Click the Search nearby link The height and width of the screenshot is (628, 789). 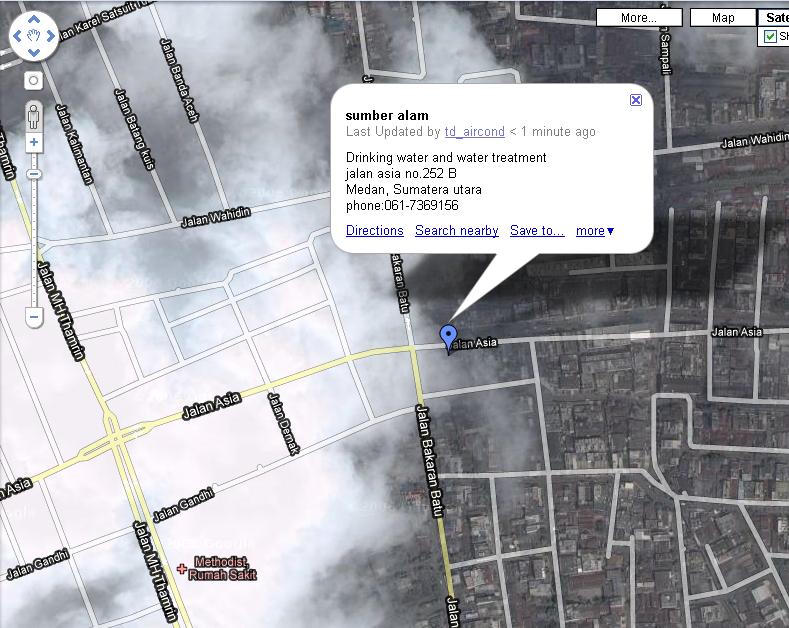point(456,231)
